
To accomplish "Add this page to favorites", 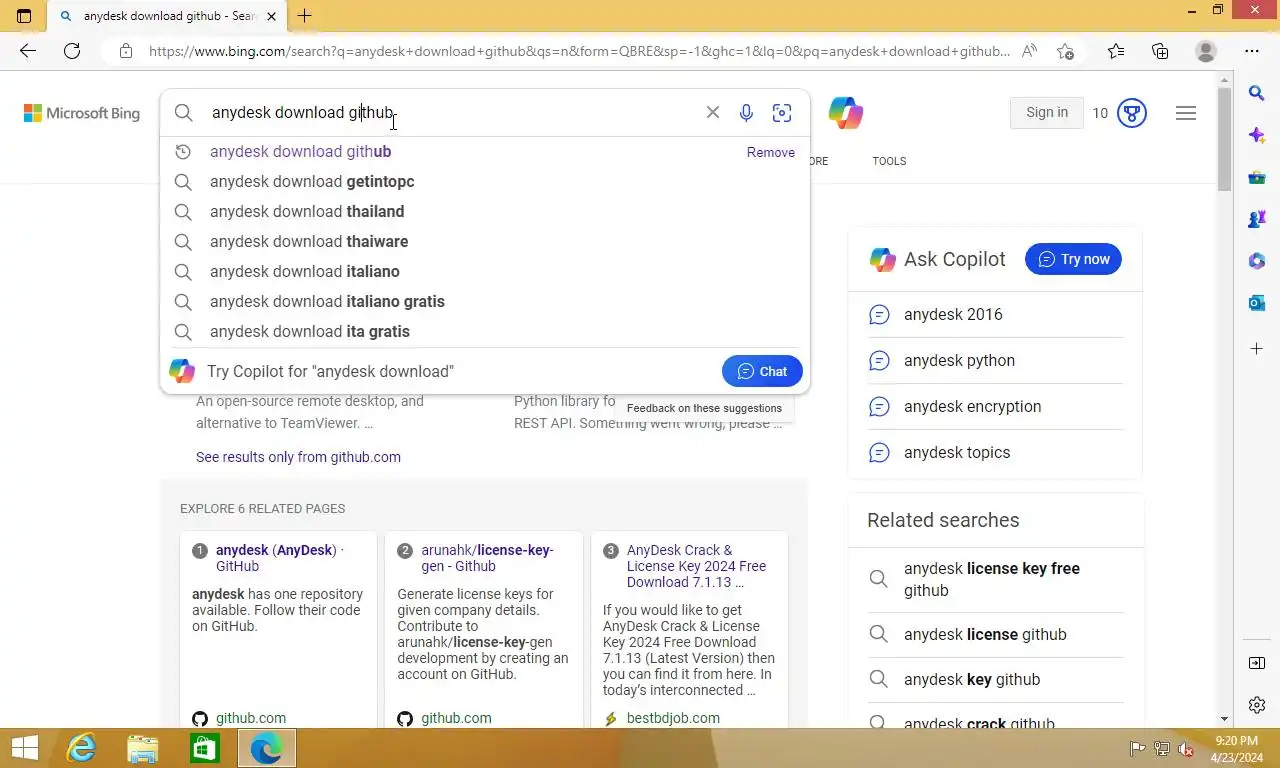I will [x=1066, y=51].
